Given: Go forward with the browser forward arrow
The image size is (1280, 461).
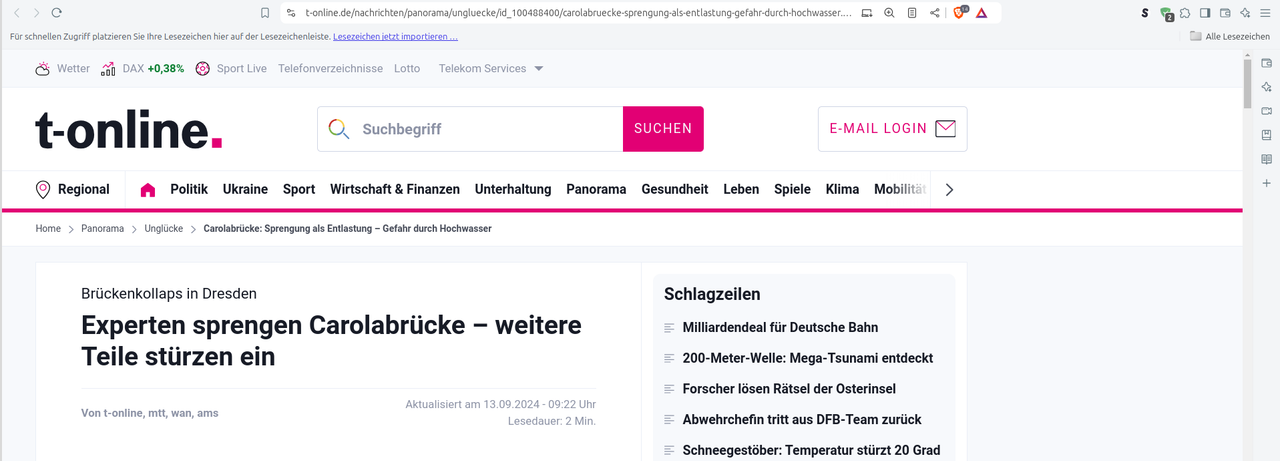Looking at the screenshot, I should click(x=36, y=13).
